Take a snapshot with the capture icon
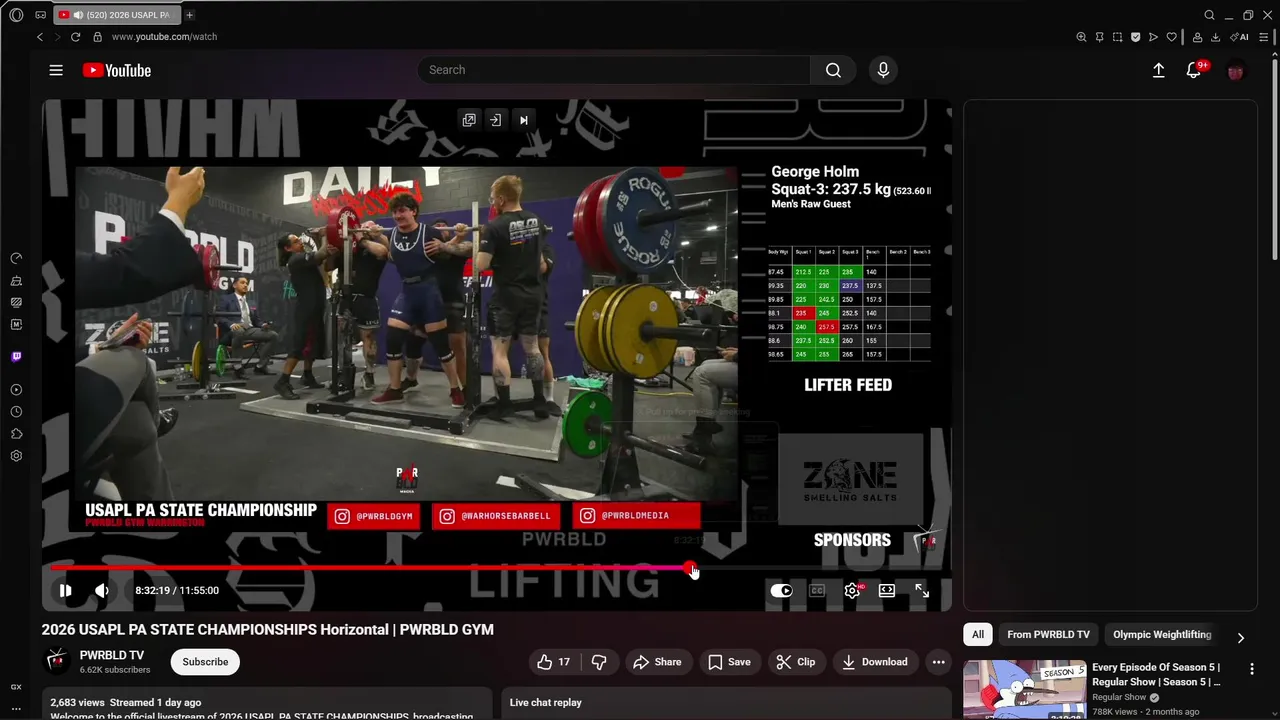The height and width of the screenshot is (720, 1280). coord(1117,37)
